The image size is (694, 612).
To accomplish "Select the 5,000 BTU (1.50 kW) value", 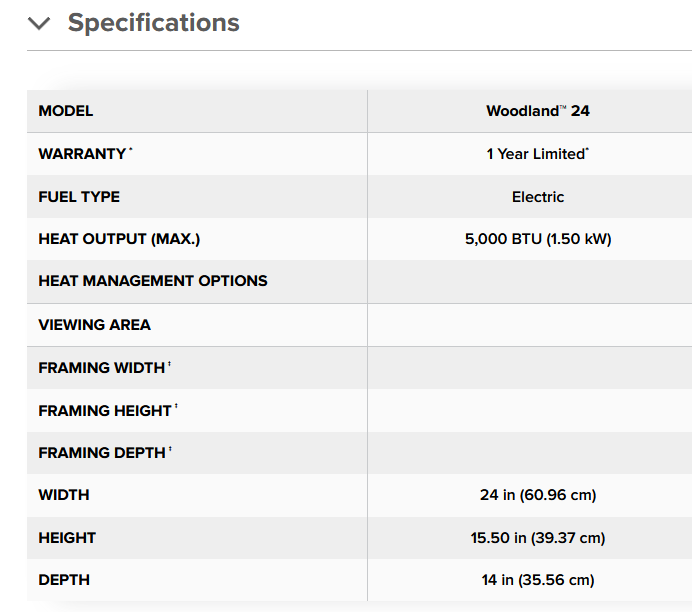I will click(x=537, y=240).
